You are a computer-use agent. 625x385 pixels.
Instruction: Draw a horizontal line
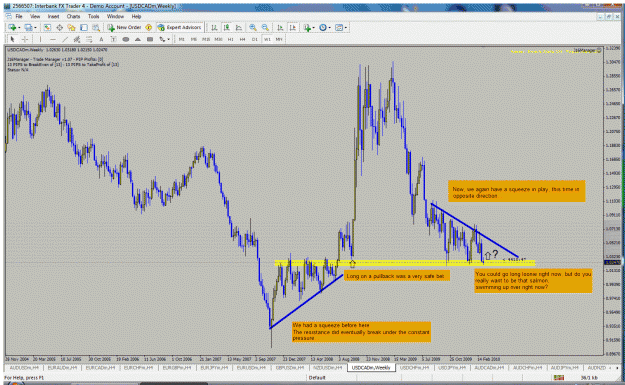53,39
